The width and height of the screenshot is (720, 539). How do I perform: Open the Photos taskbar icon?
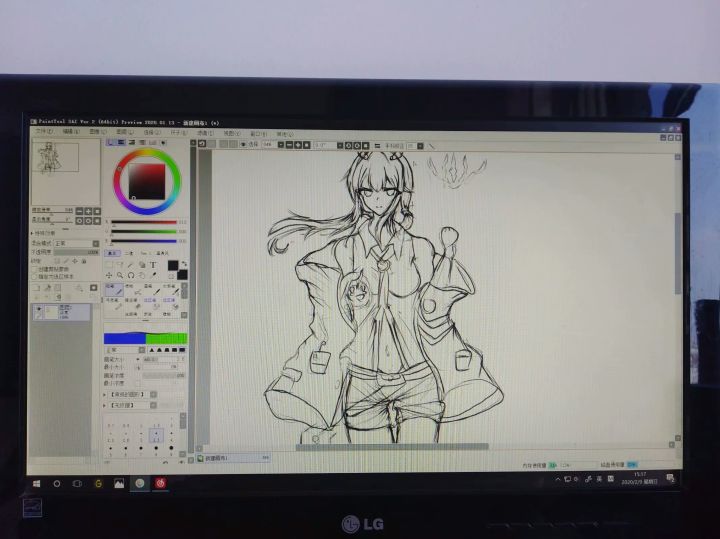coord(119,483)
